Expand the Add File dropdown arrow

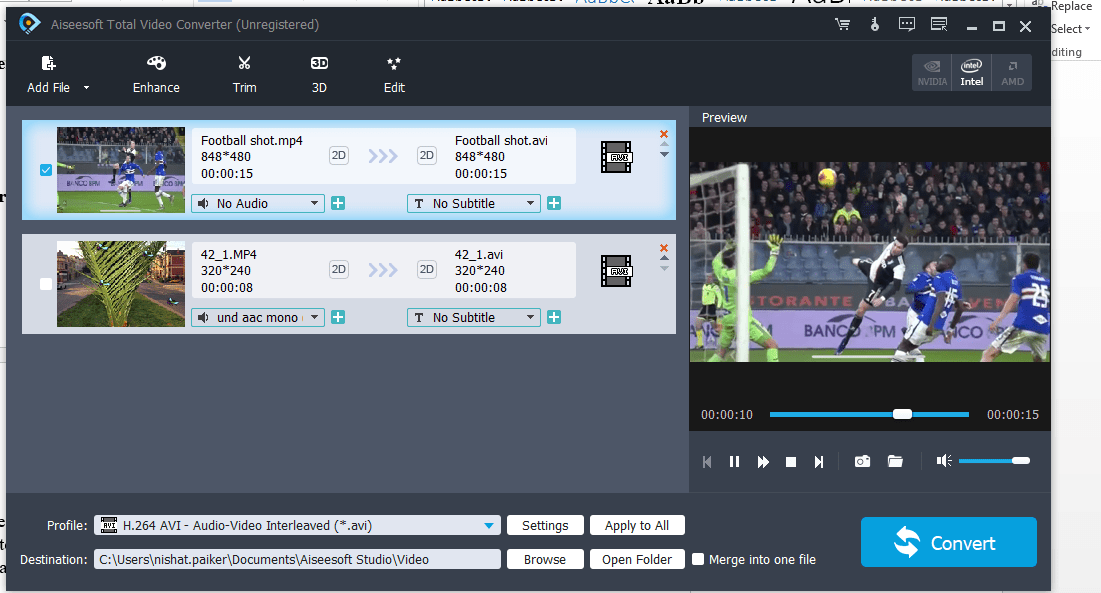point(86,88)
